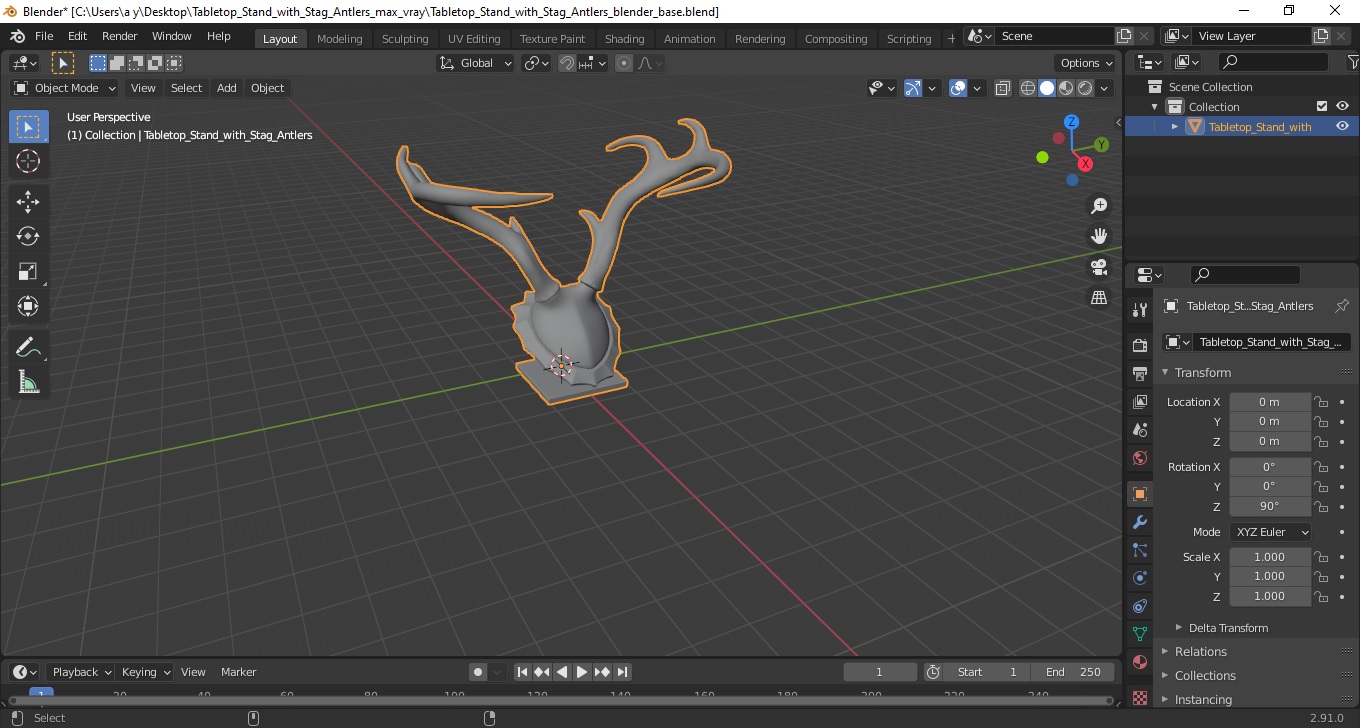Switch between perspective and orthographic view
The width and height of the screenshot is (1360, 728).
[1099, 298]
